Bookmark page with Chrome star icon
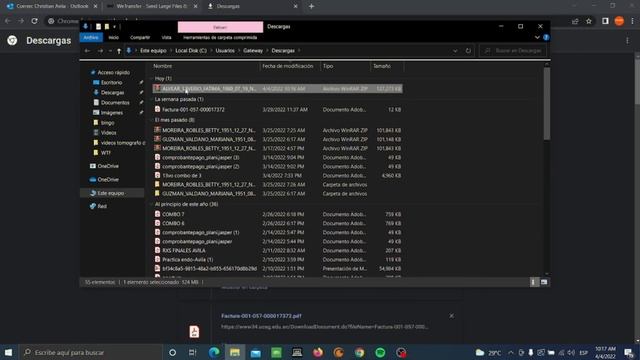This screenshot has height=360, width=640. coord(589,21)
